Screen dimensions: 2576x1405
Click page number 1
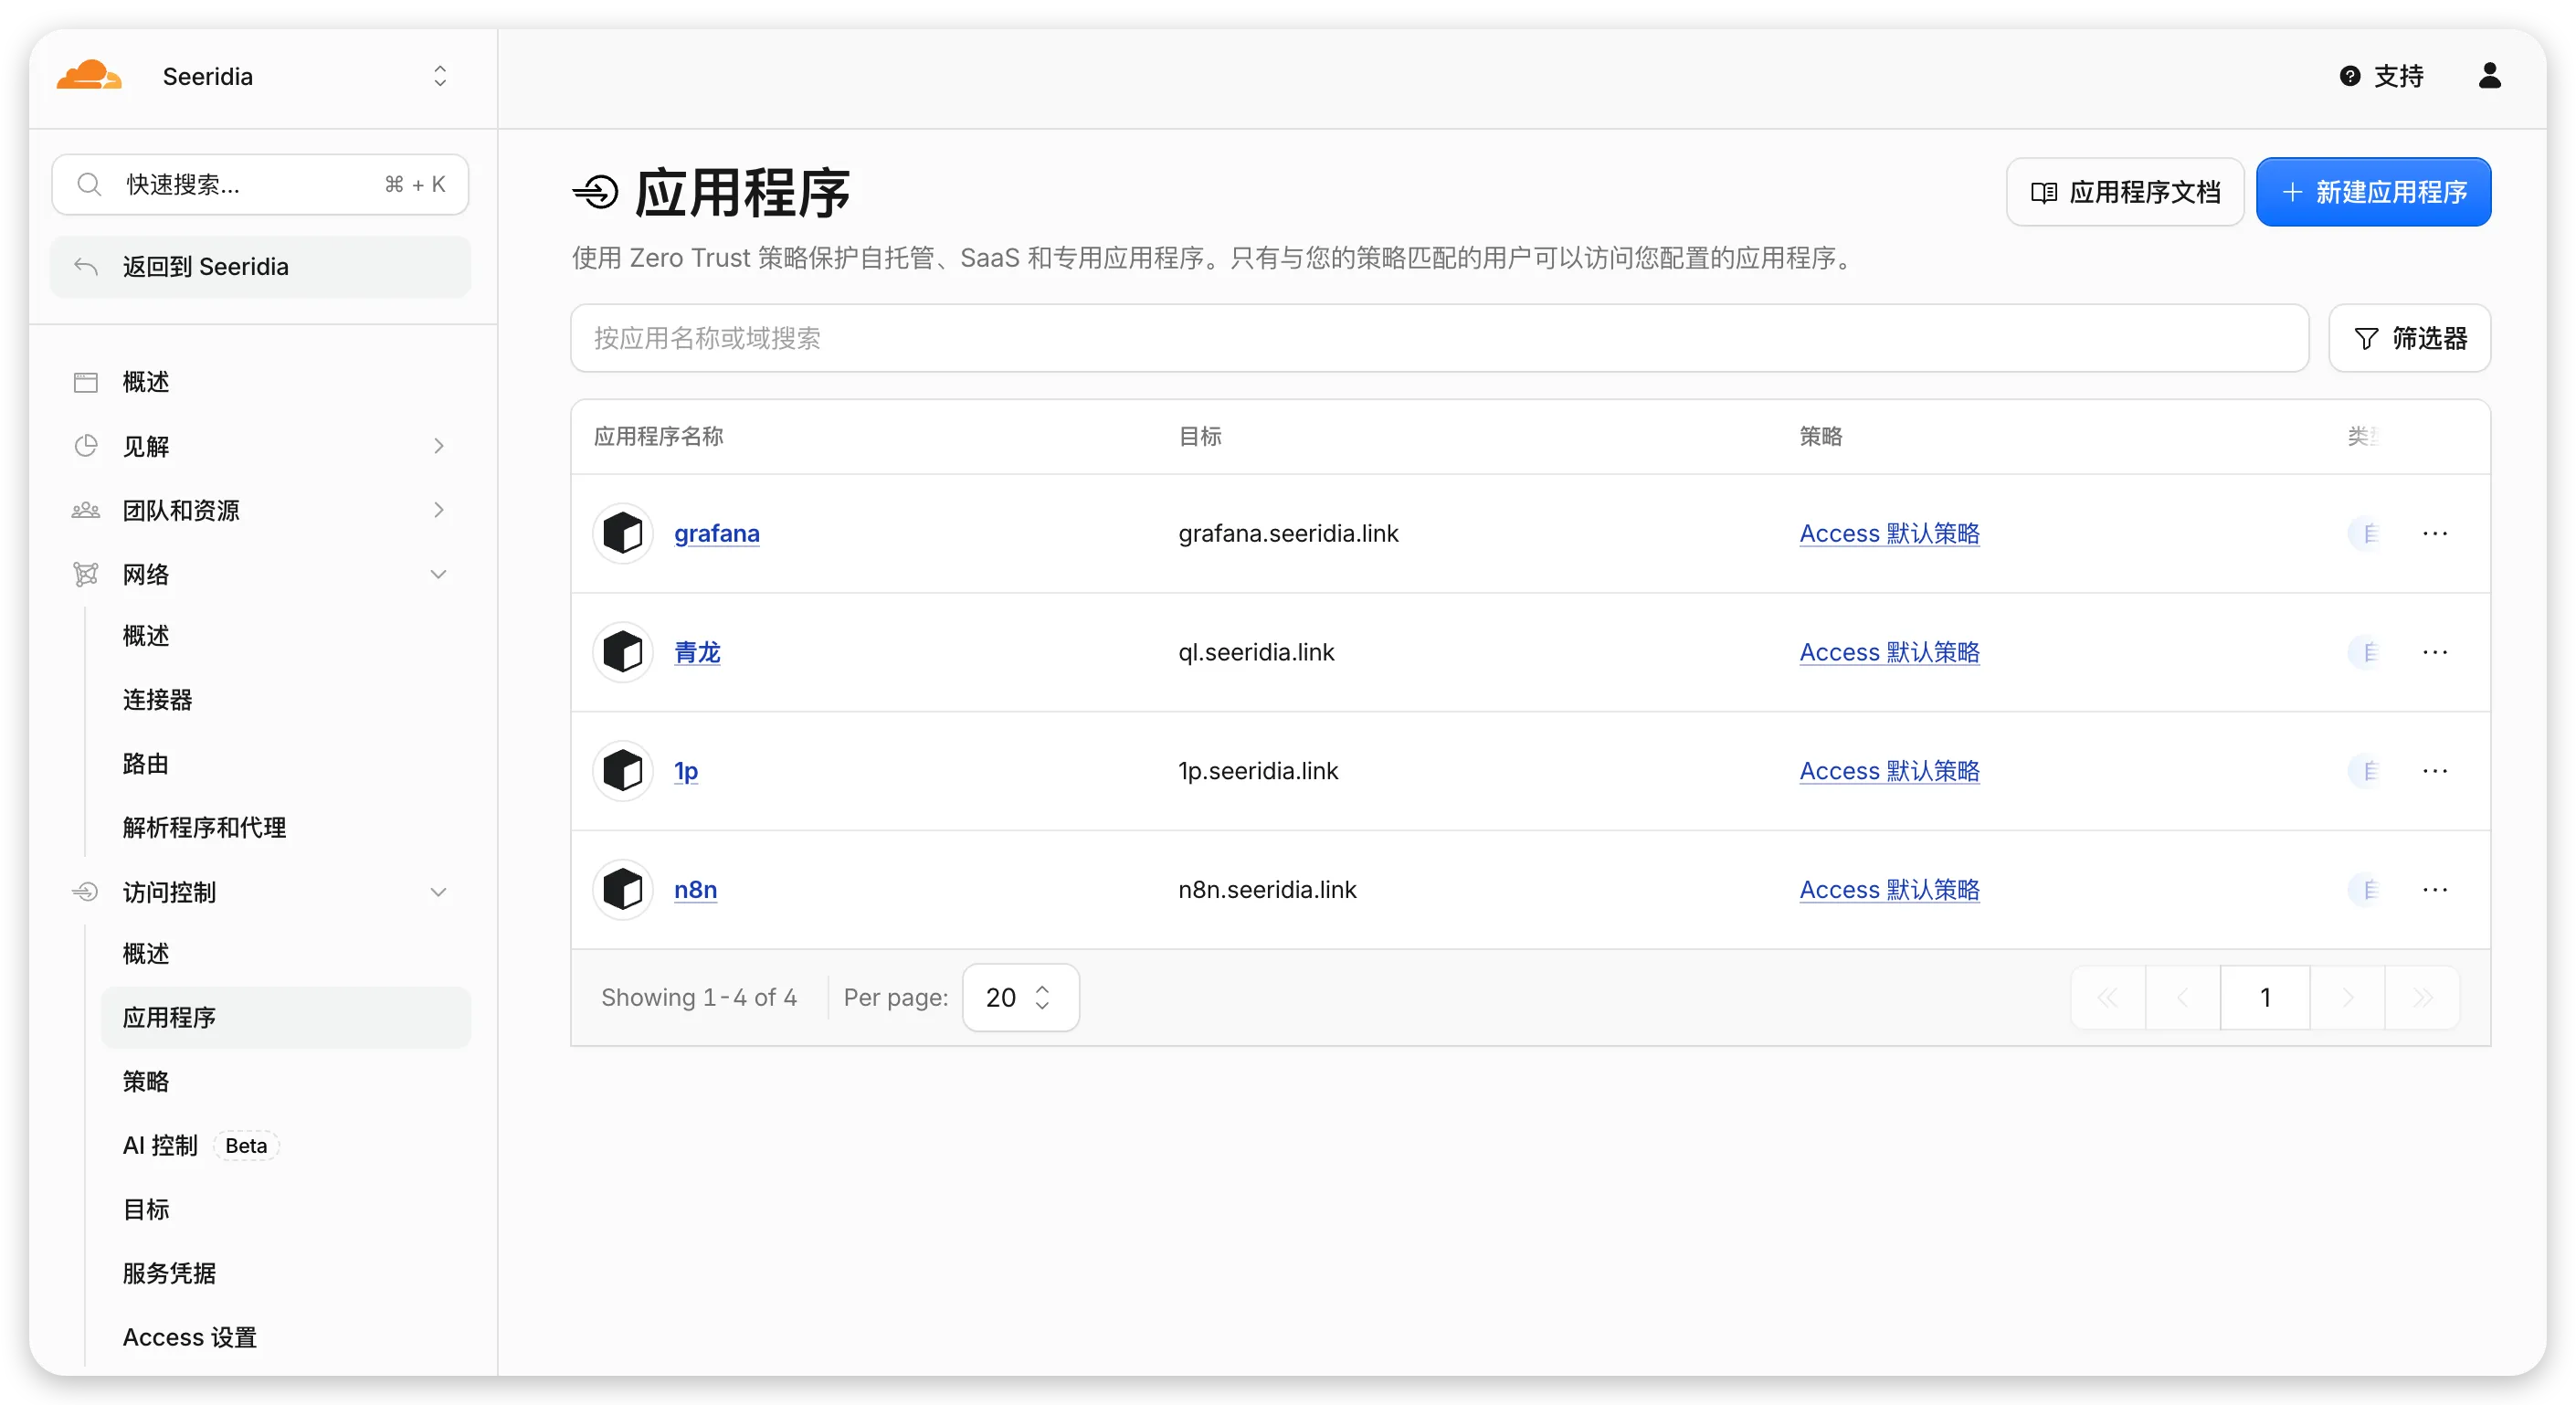[2265, 998]
